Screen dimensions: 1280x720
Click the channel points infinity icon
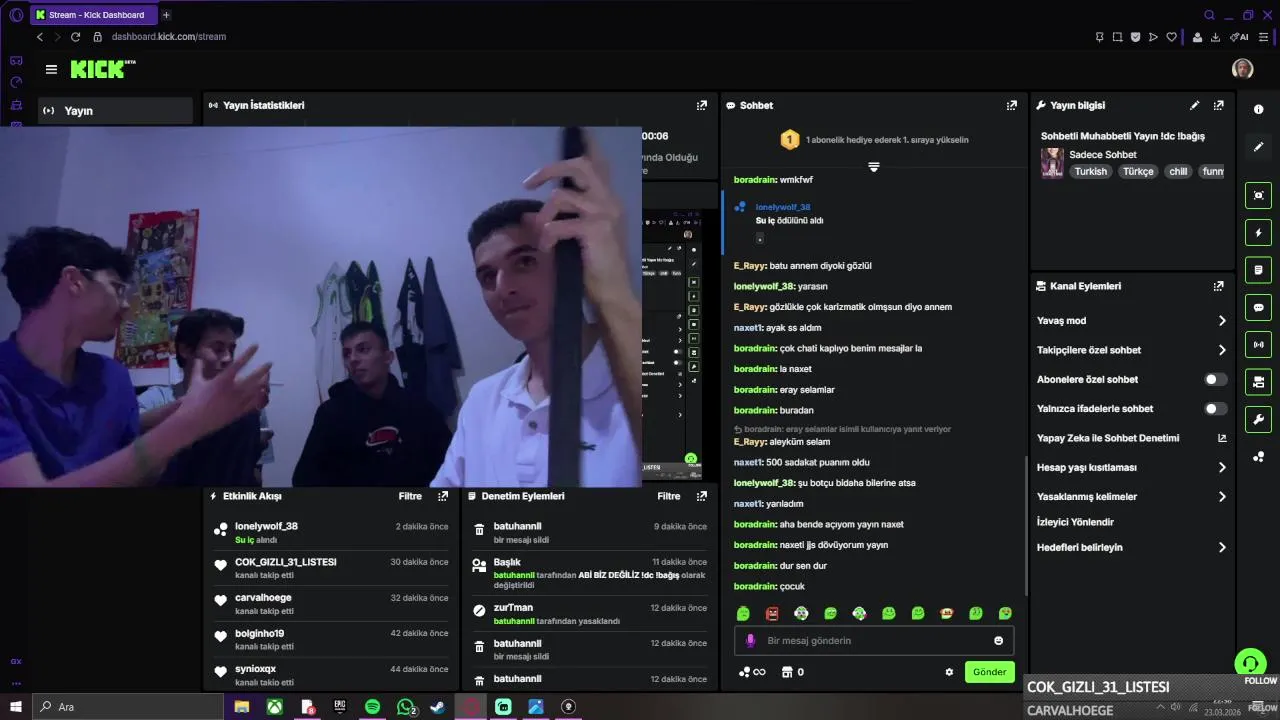point(752,672)
